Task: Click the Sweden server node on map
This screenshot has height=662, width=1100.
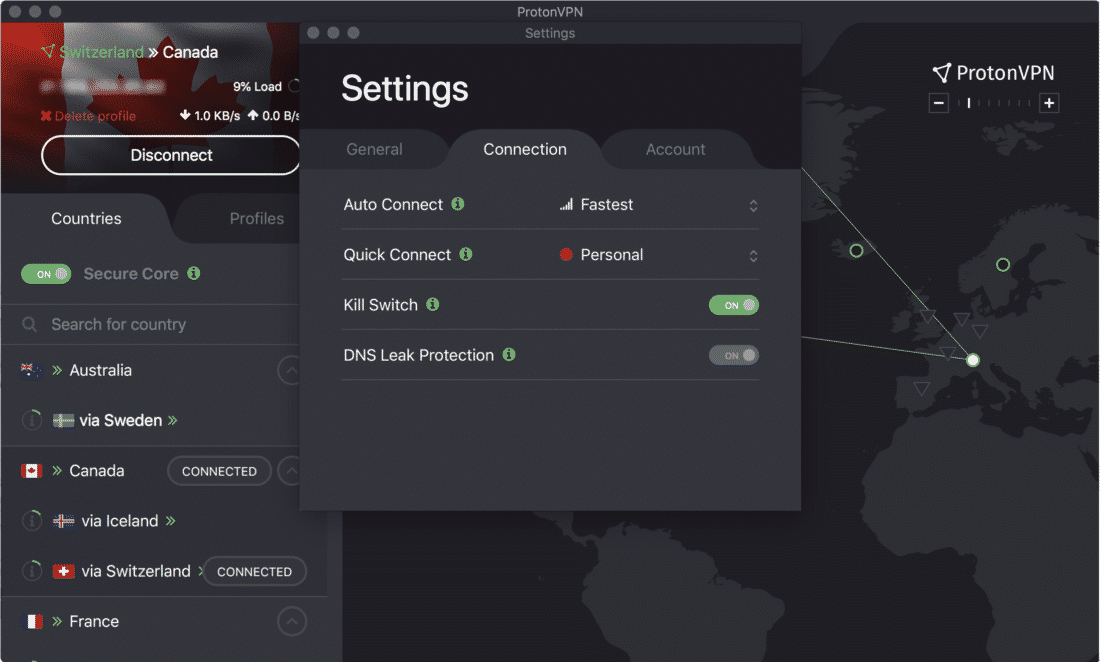Action: click(1002, 264)
